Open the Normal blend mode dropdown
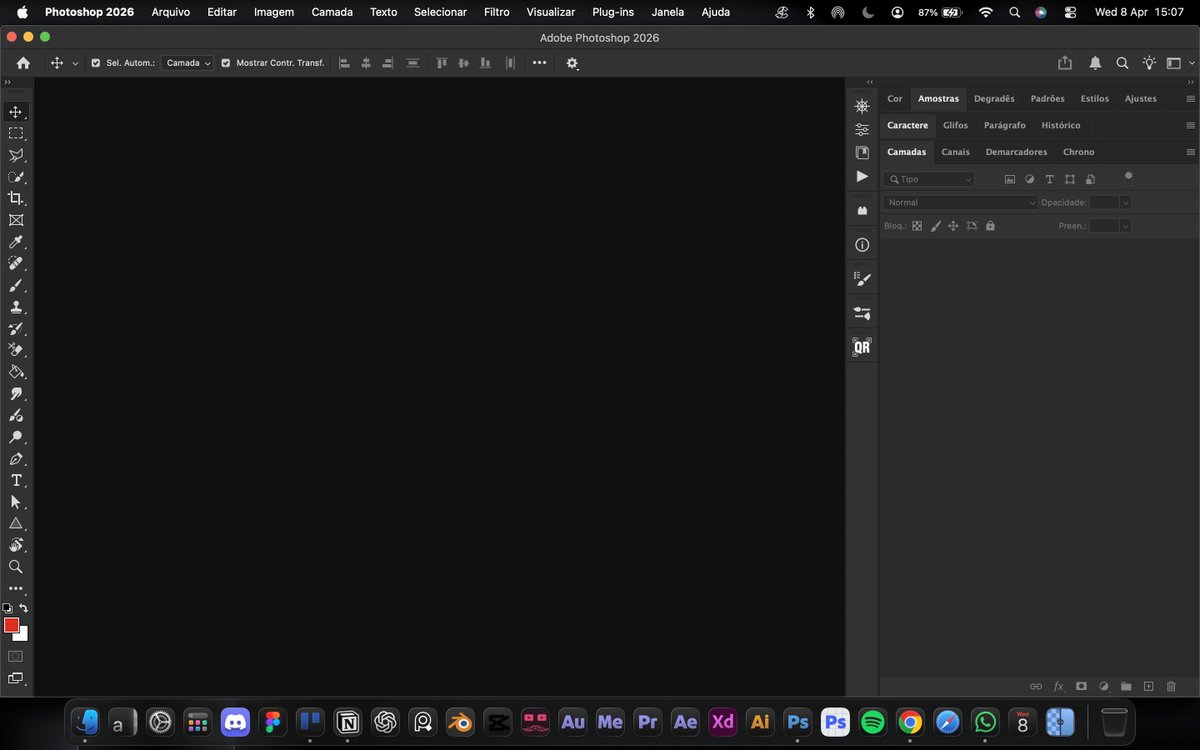The image size is (1200, 750). [x=961, y=202]
